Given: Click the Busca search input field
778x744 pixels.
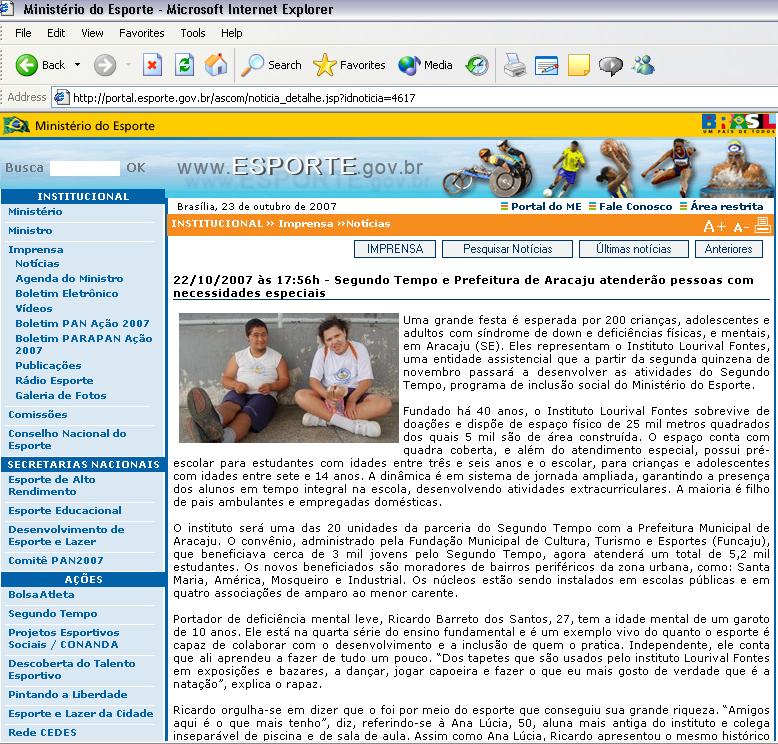Looking at the screenshot, I should coord(84,168).
